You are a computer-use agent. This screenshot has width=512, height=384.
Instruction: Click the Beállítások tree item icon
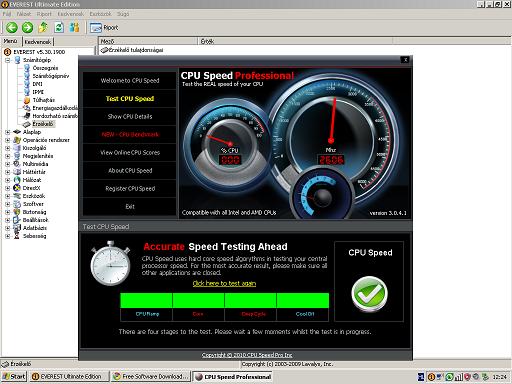17,220
